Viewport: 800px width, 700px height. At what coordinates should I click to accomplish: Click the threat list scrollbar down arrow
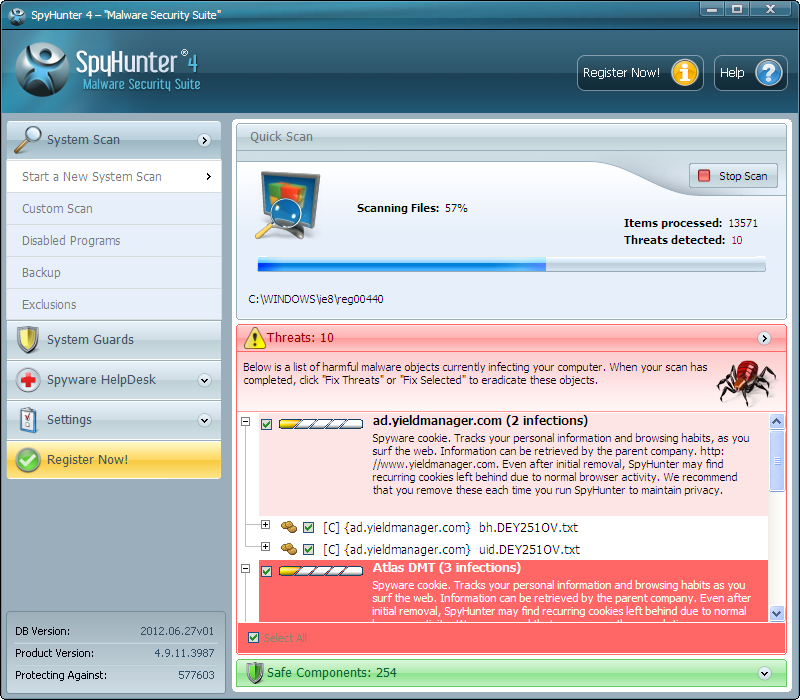777,612
